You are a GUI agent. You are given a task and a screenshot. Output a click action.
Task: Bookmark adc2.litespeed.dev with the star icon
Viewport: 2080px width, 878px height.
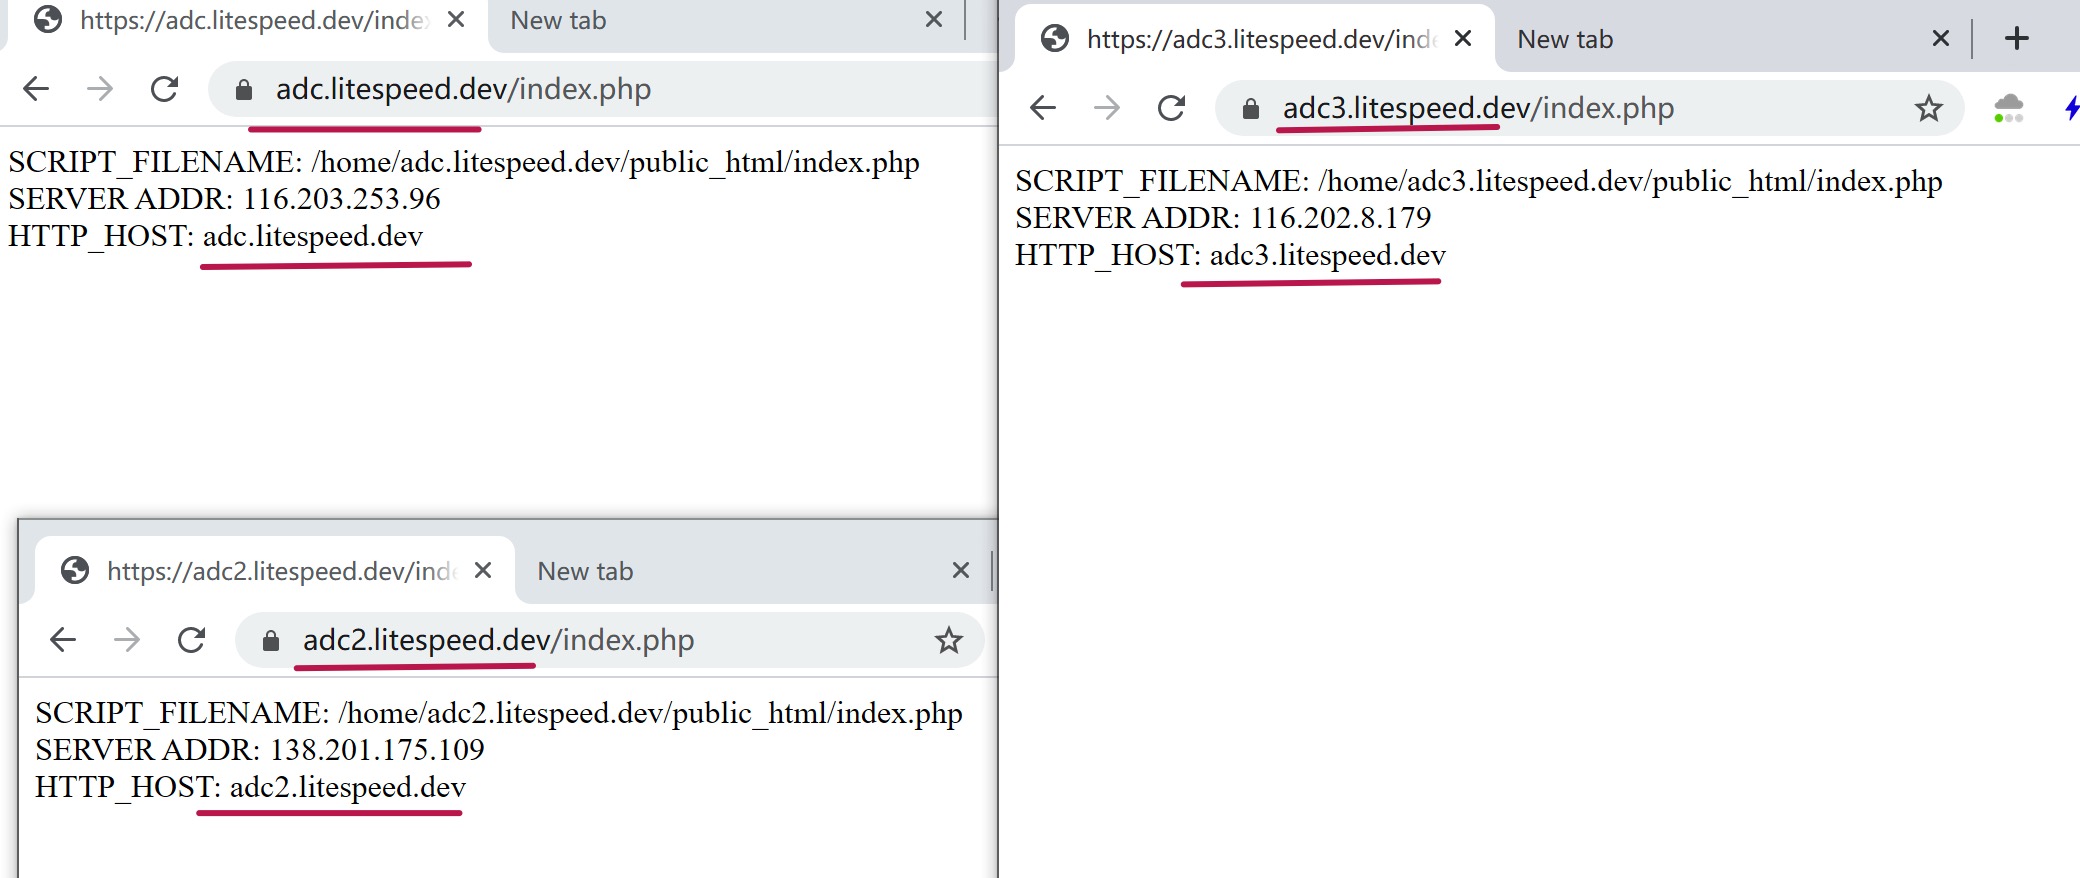[x=948, y=640]
